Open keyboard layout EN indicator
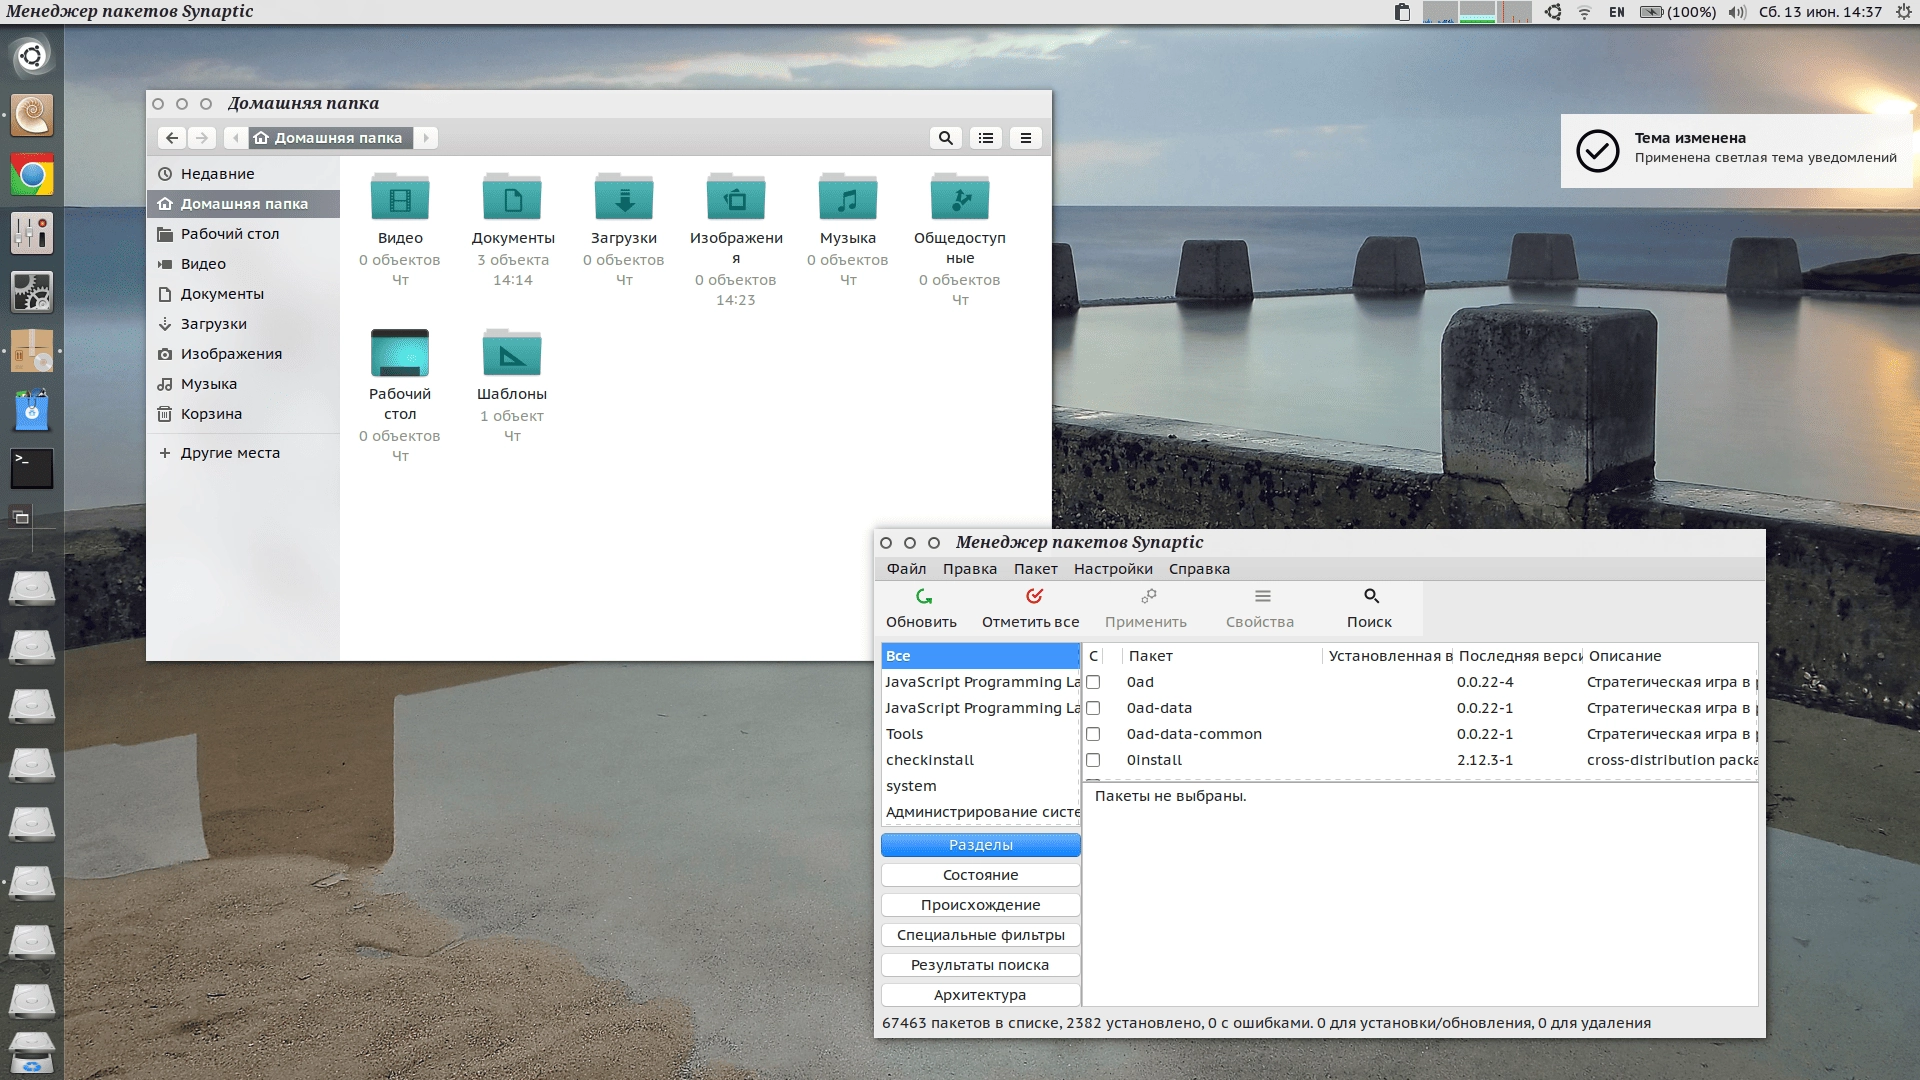This screenshot has width=1920, height=1080. pyautogui.click(x=1617, y=12)
